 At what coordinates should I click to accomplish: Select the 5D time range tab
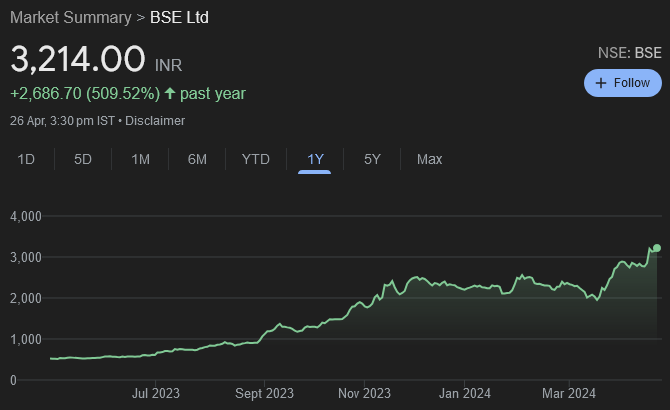click(83, 159)
